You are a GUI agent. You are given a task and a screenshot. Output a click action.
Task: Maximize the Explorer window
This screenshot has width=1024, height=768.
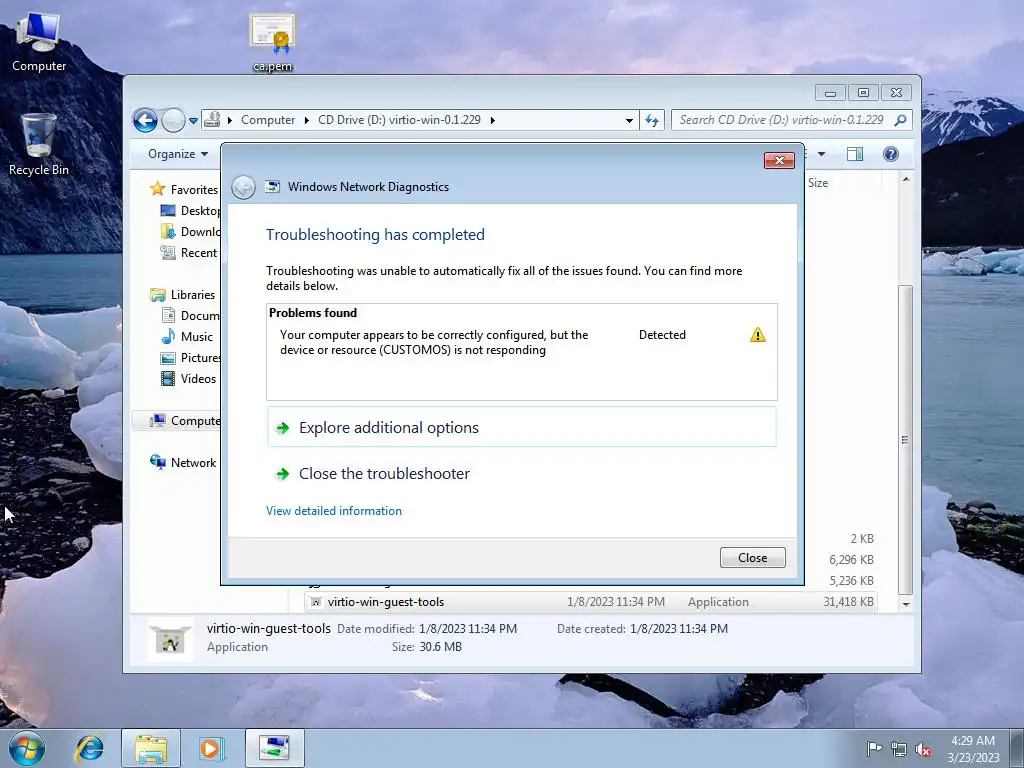point(863,93)
